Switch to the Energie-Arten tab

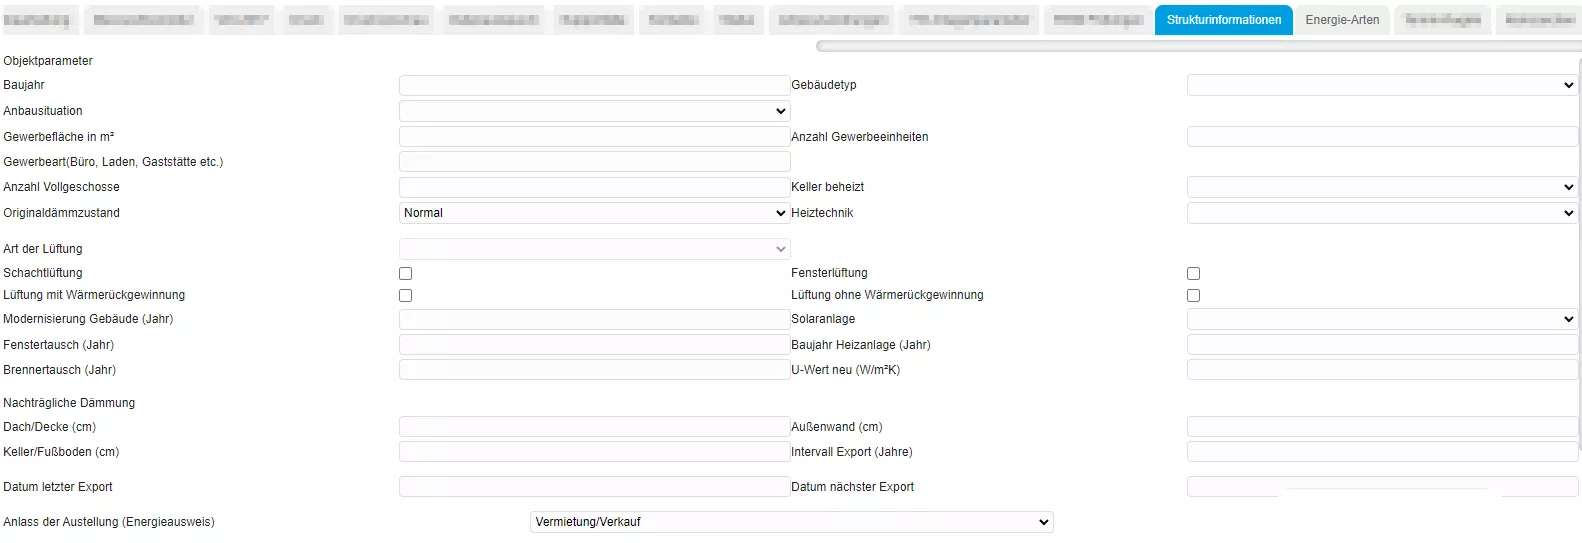(1341, 20)
